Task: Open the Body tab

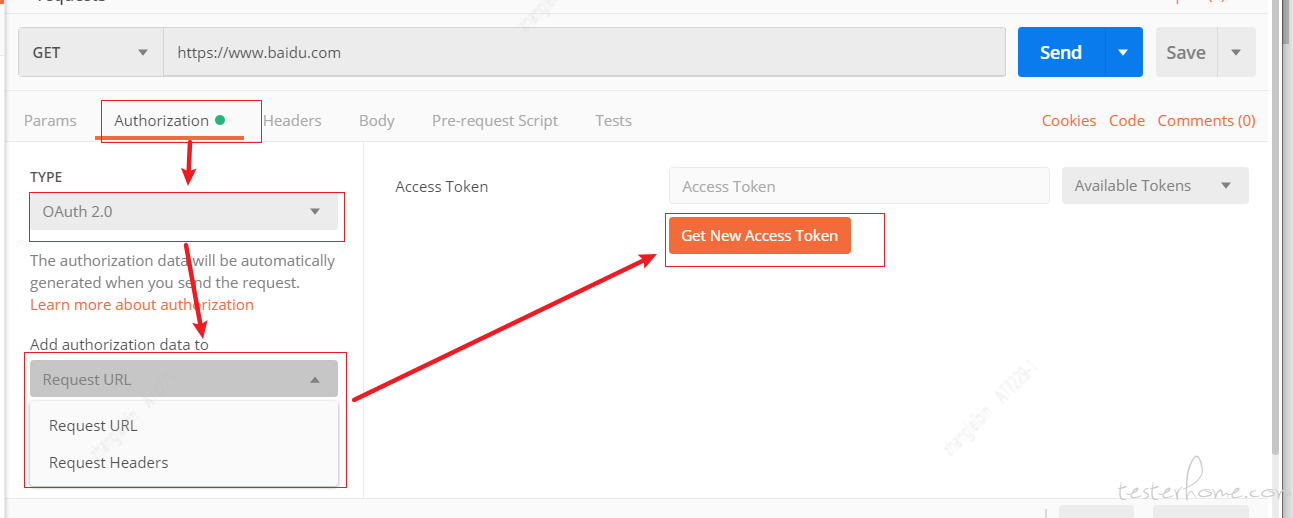Action: [x=377, y=120]
